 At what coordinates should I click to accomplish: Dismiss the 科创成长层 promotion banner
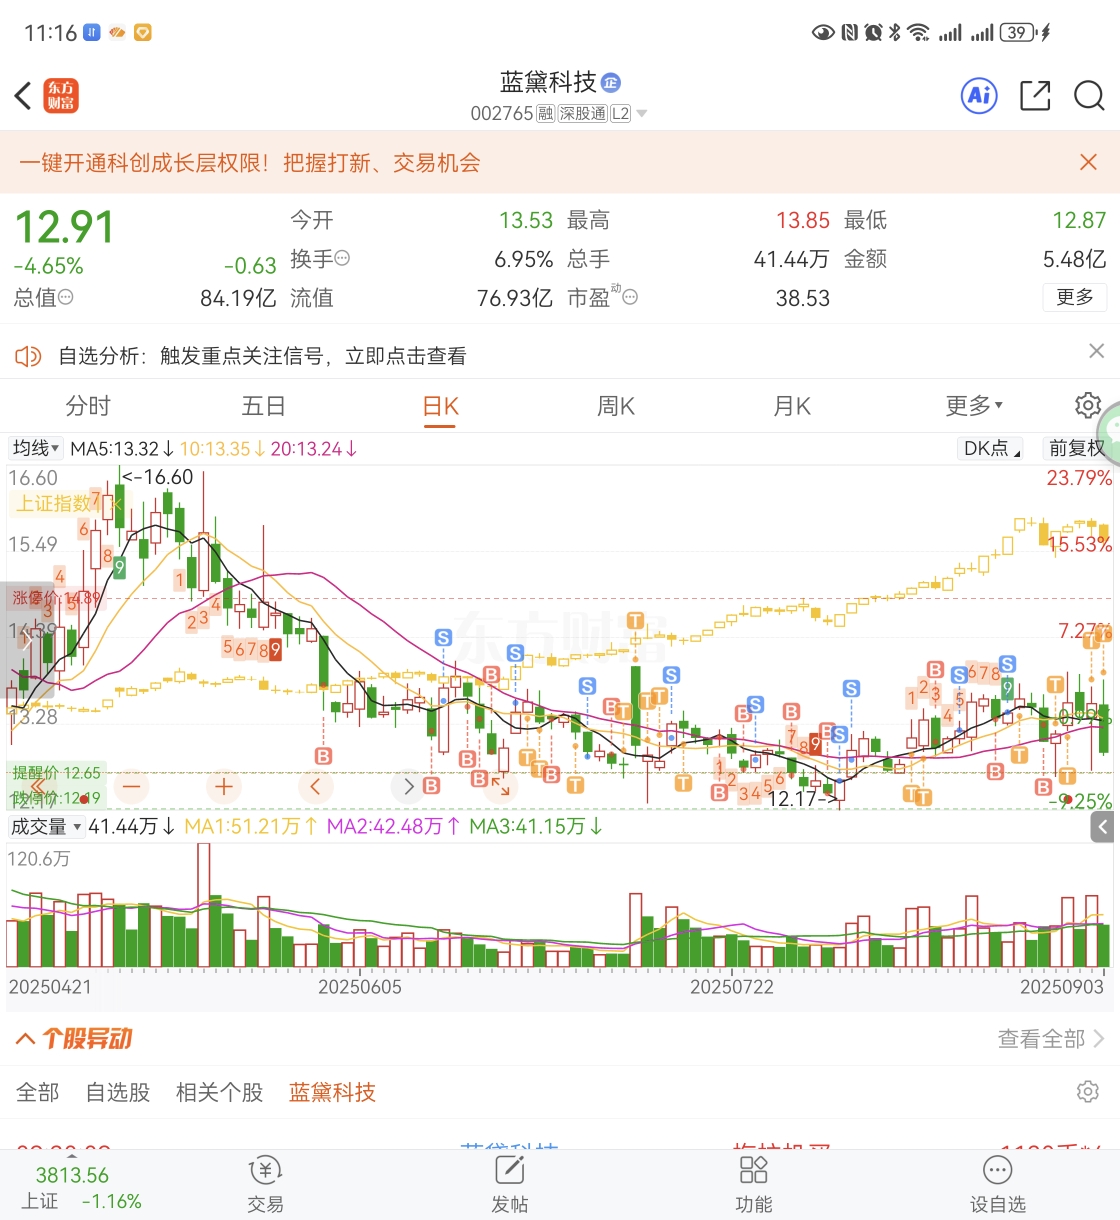click(x=1088, y=162)
